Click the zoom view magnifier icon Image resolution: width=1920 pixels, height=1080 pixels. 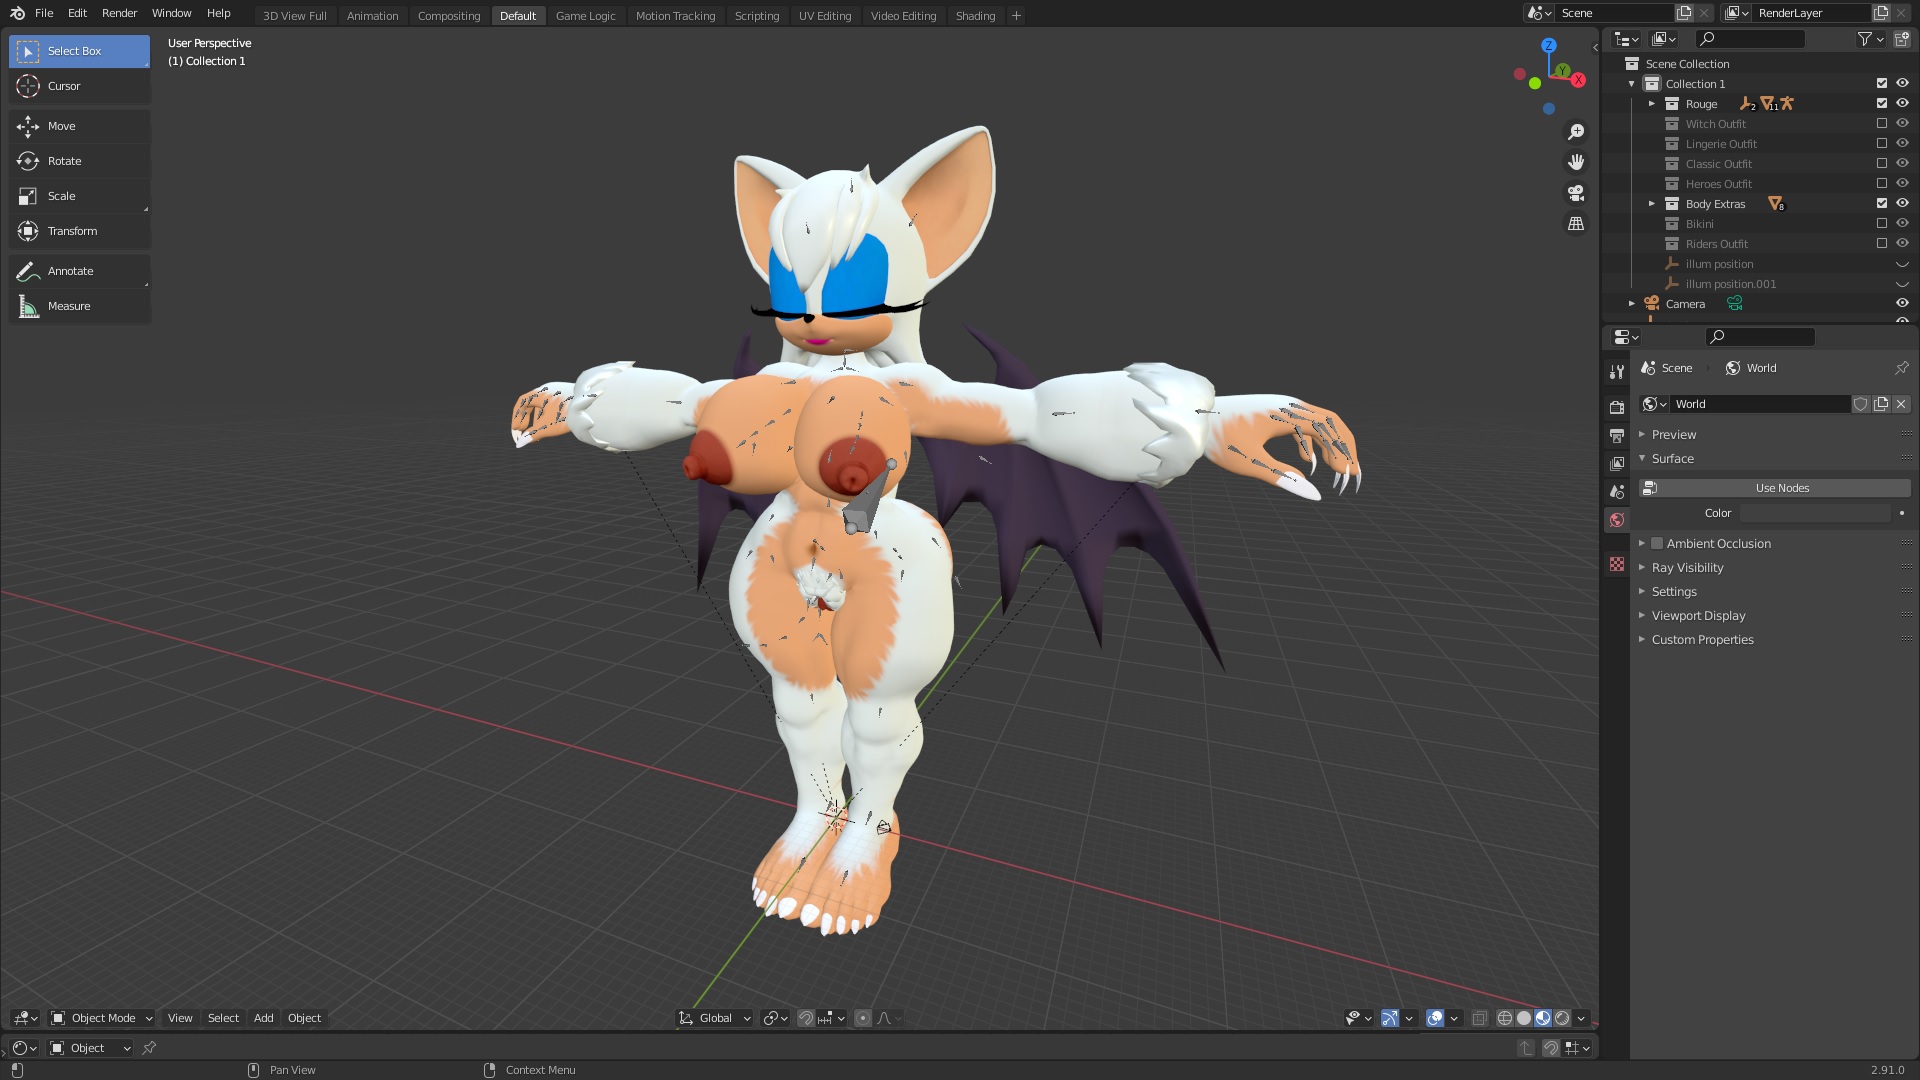(x=1576, y=132)
